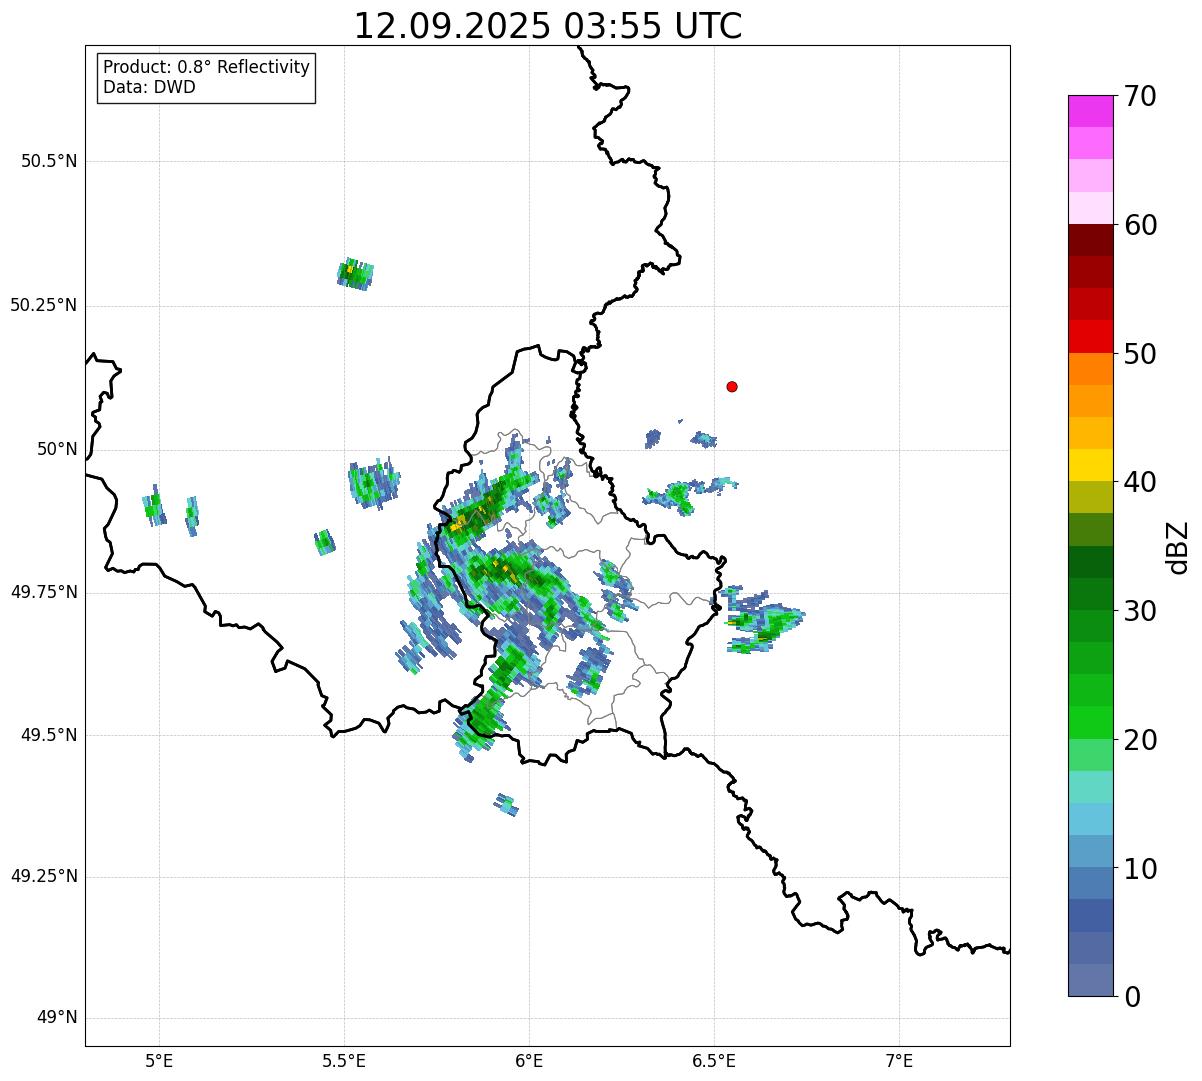The height and width of the screenshot is (1081, 1202).
Task: Click the title '12.09.2025 03:55 UTC'
Action: [x=548, y=26]
